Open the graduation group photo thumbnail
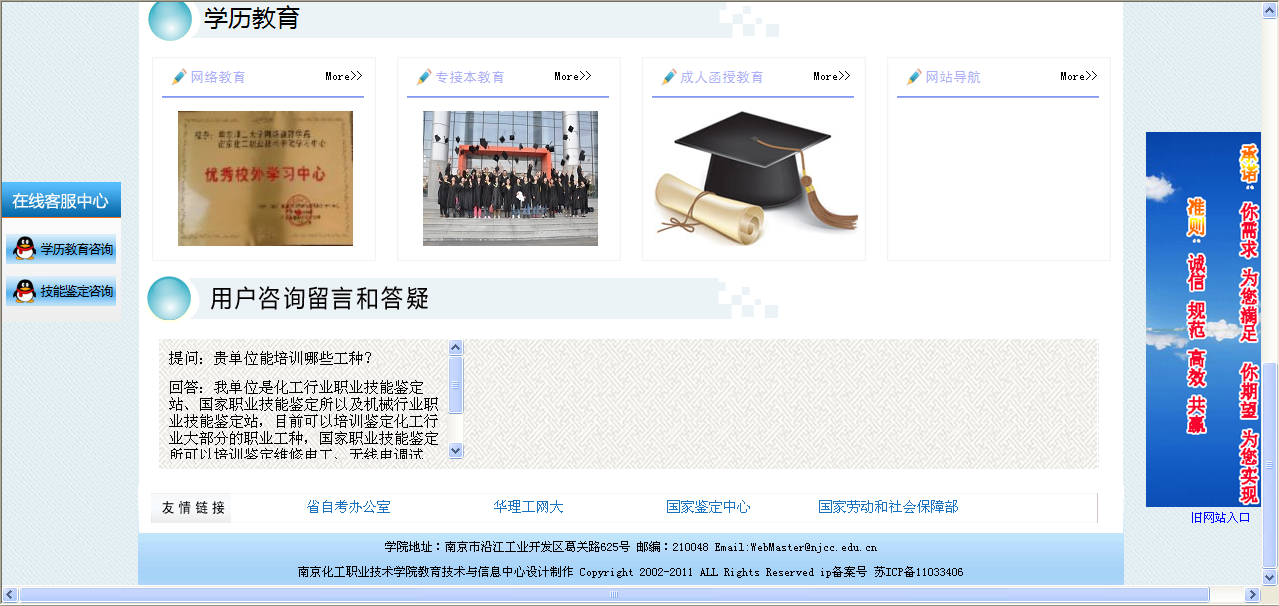The height and width of the screenshot is (606, 1279). (510, 178)
